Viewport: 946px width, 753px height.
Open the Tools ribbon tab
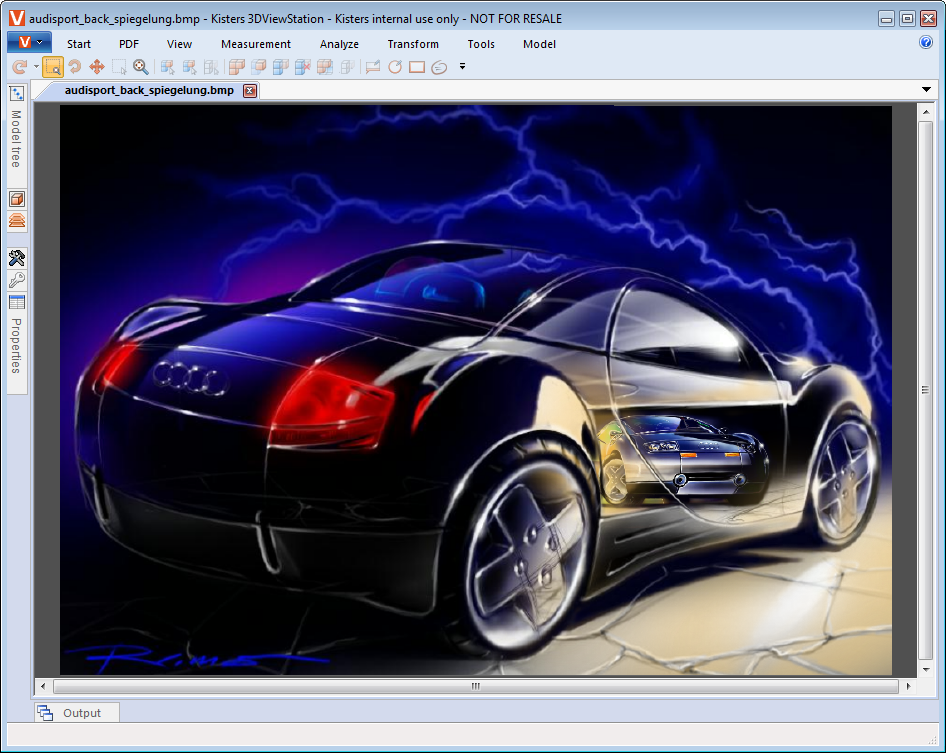[x=481, y=44]
